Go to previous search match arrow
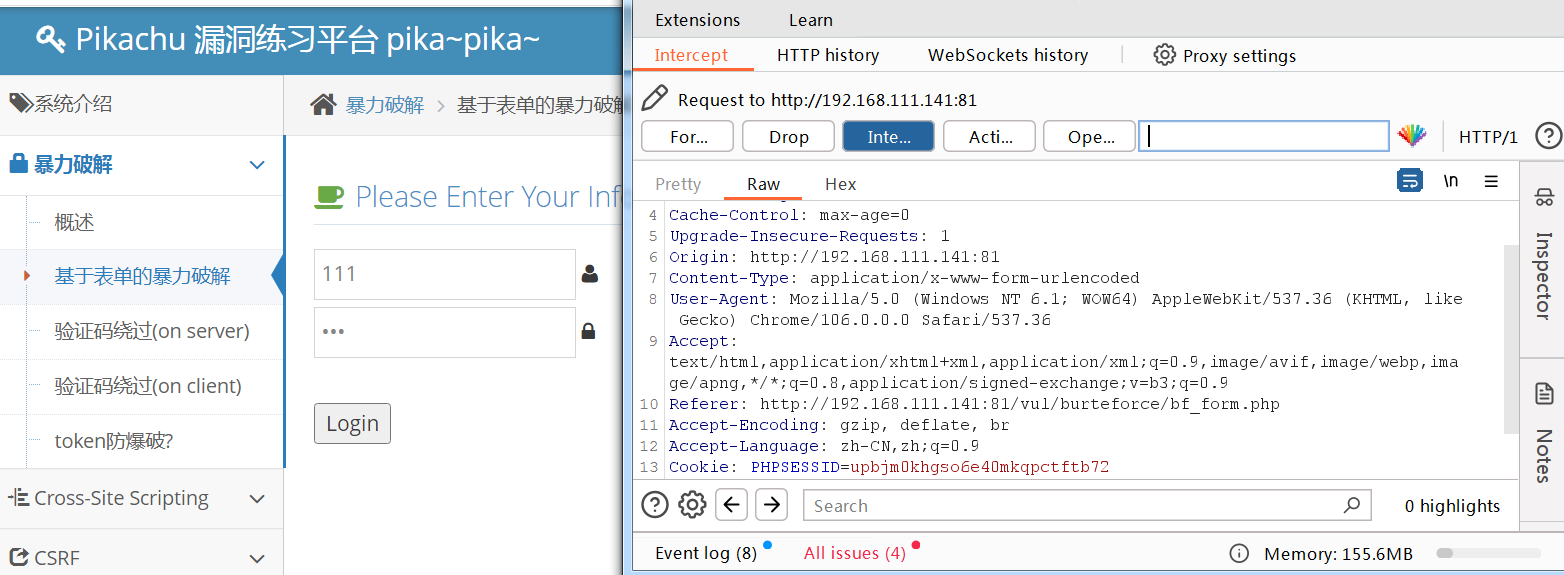The width and height of the screenshot is (1564, 575). [x=732, y=505]
